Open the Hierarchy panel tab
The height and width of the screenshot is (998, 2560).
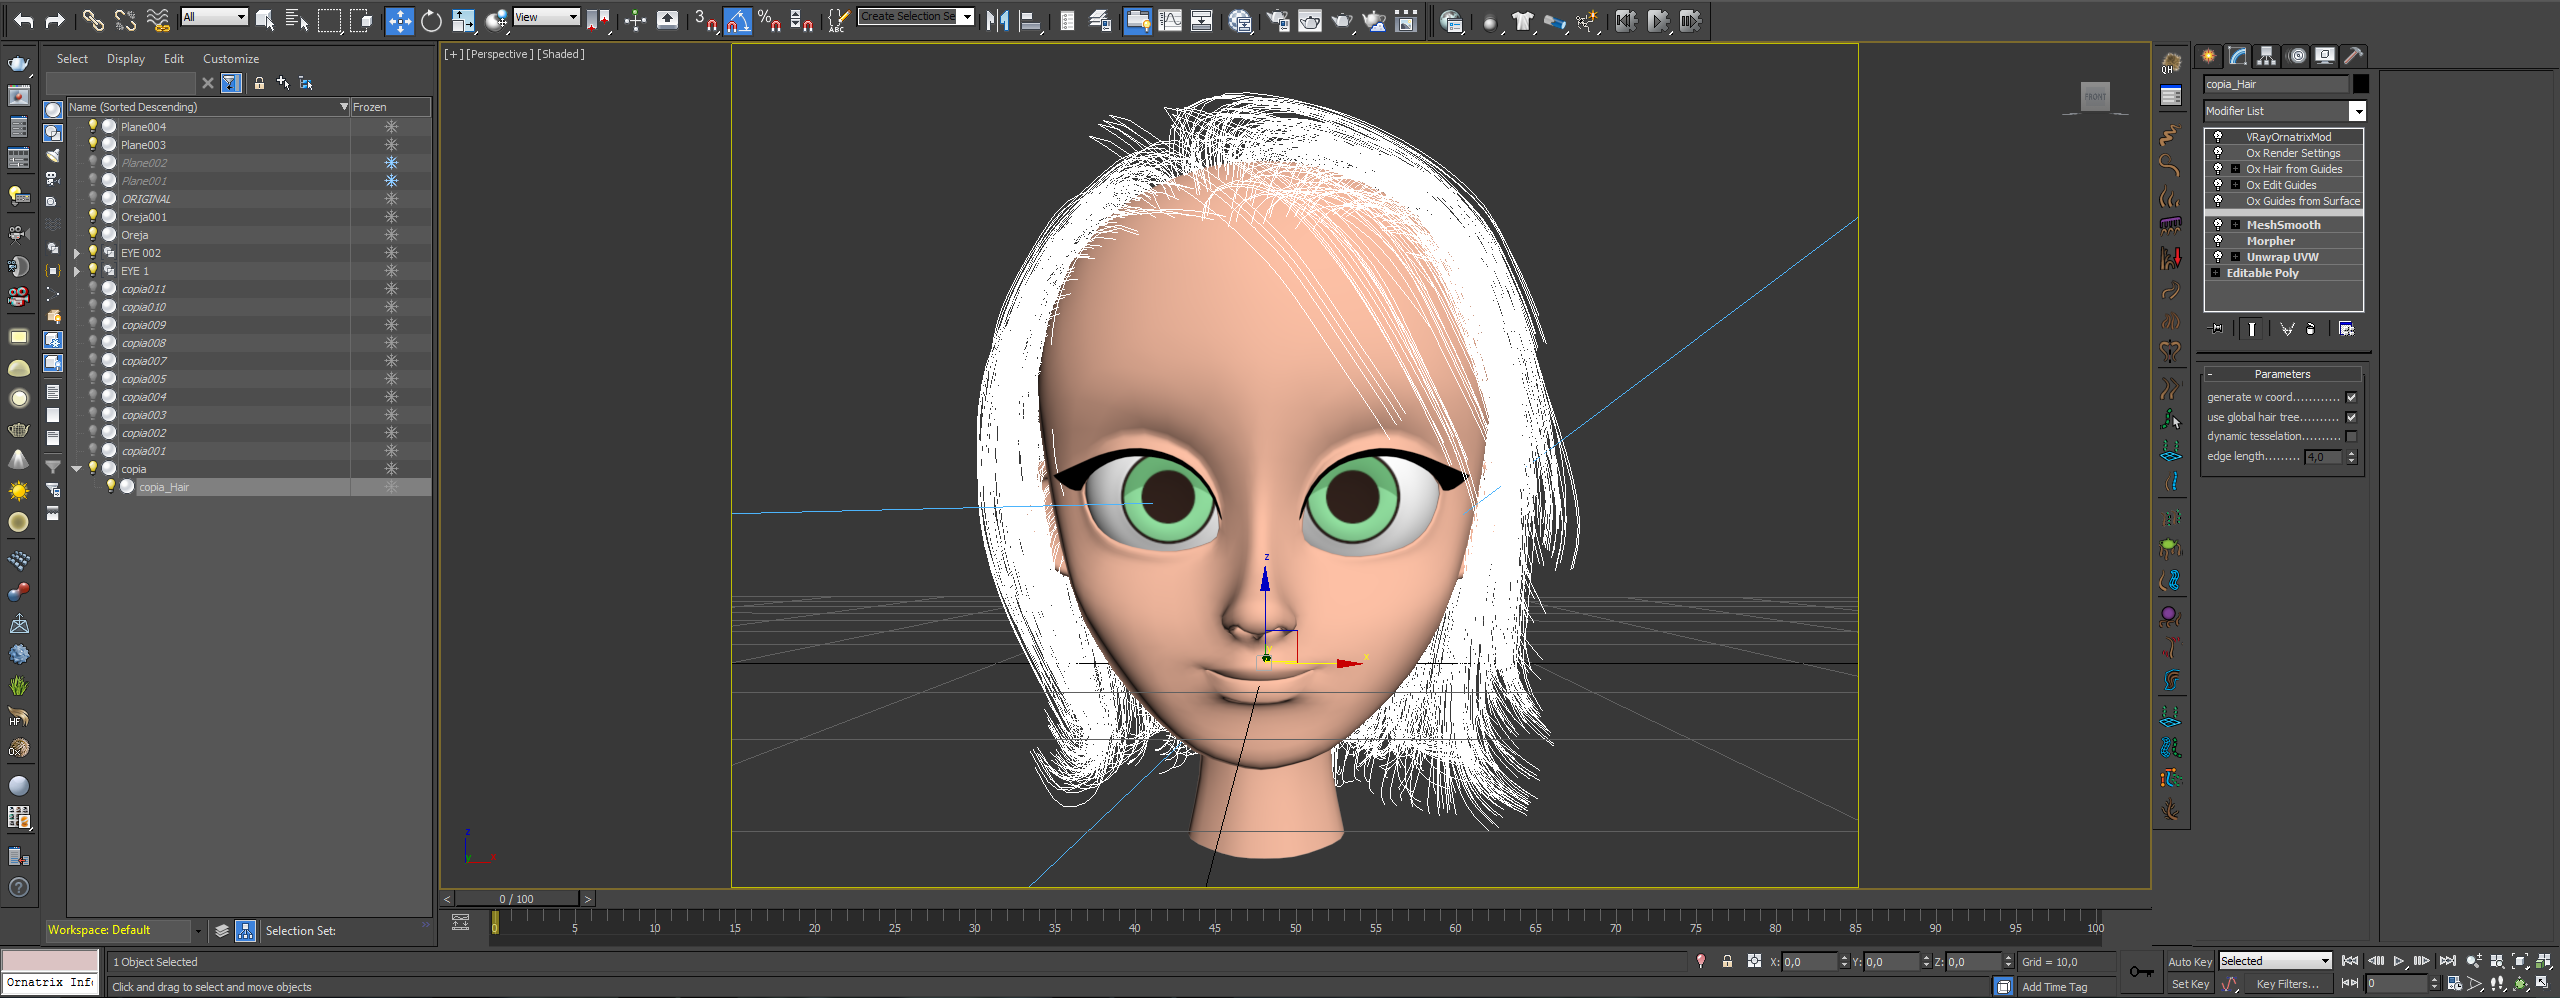[x=2266, y=56]
